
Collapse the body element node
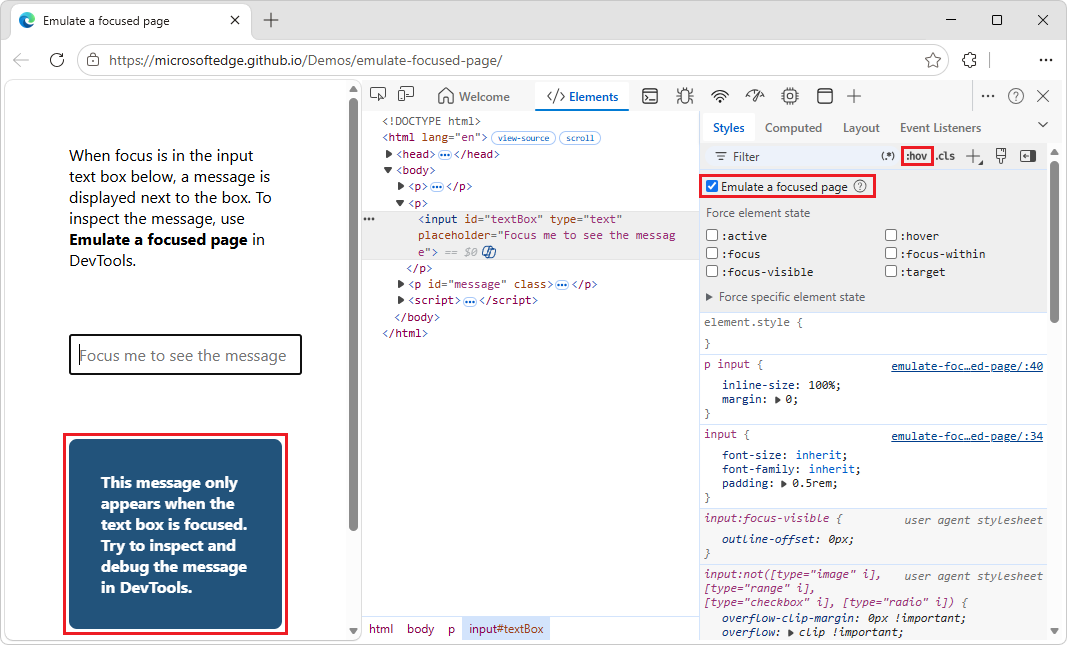click(388, 170)
